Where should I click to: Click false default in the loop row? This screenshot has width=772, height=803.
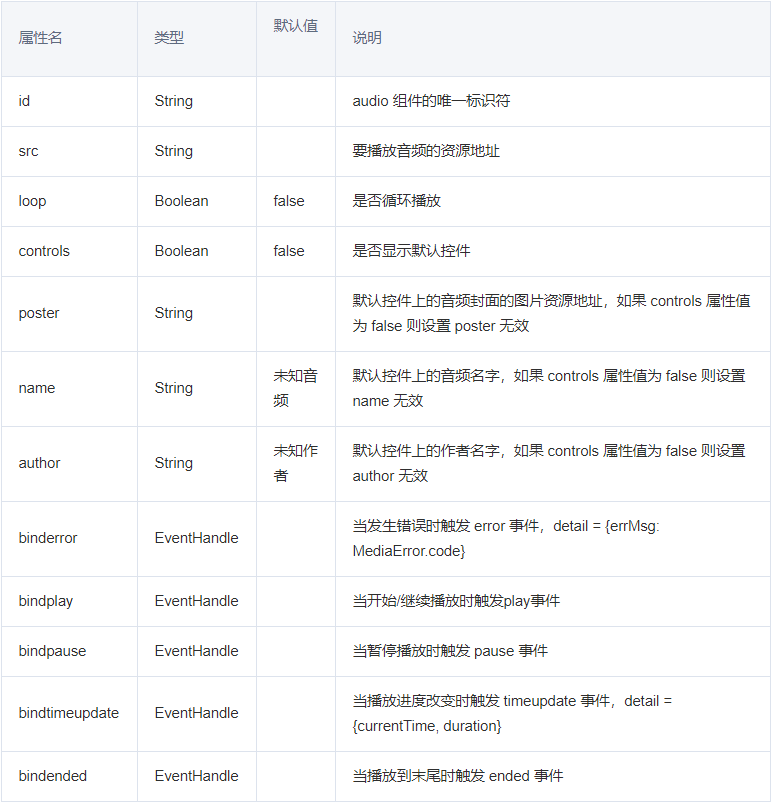point(289,201)
